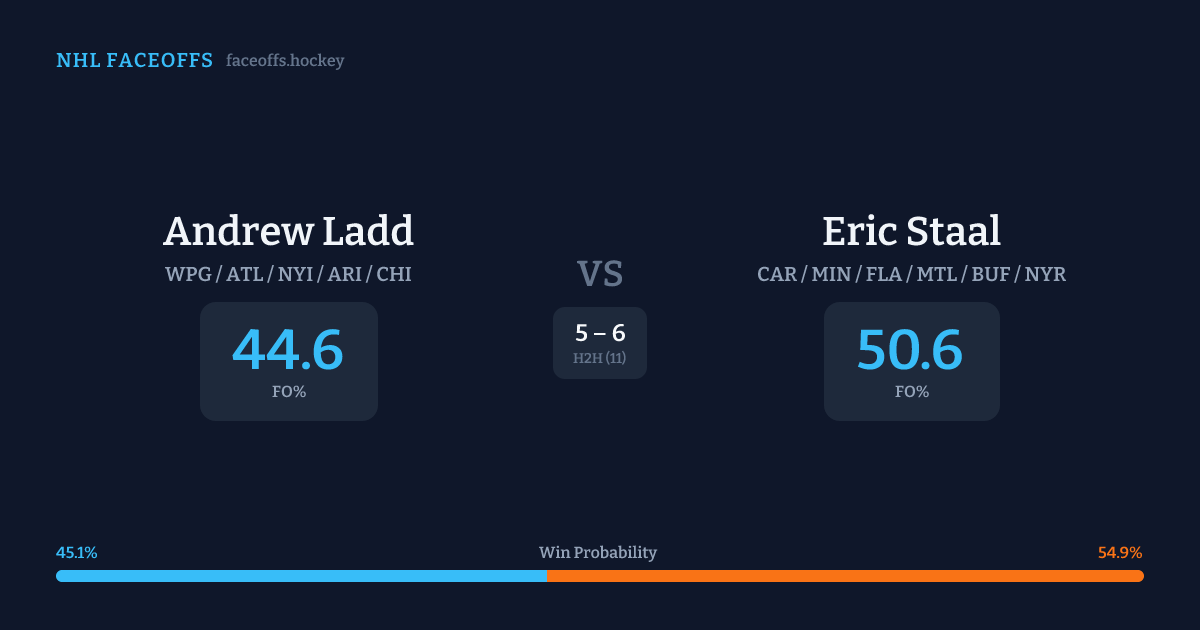Click the 5 – 6 head-to-head score
The height and width of the screenshot is (630, 1200).
coord(600,333)
